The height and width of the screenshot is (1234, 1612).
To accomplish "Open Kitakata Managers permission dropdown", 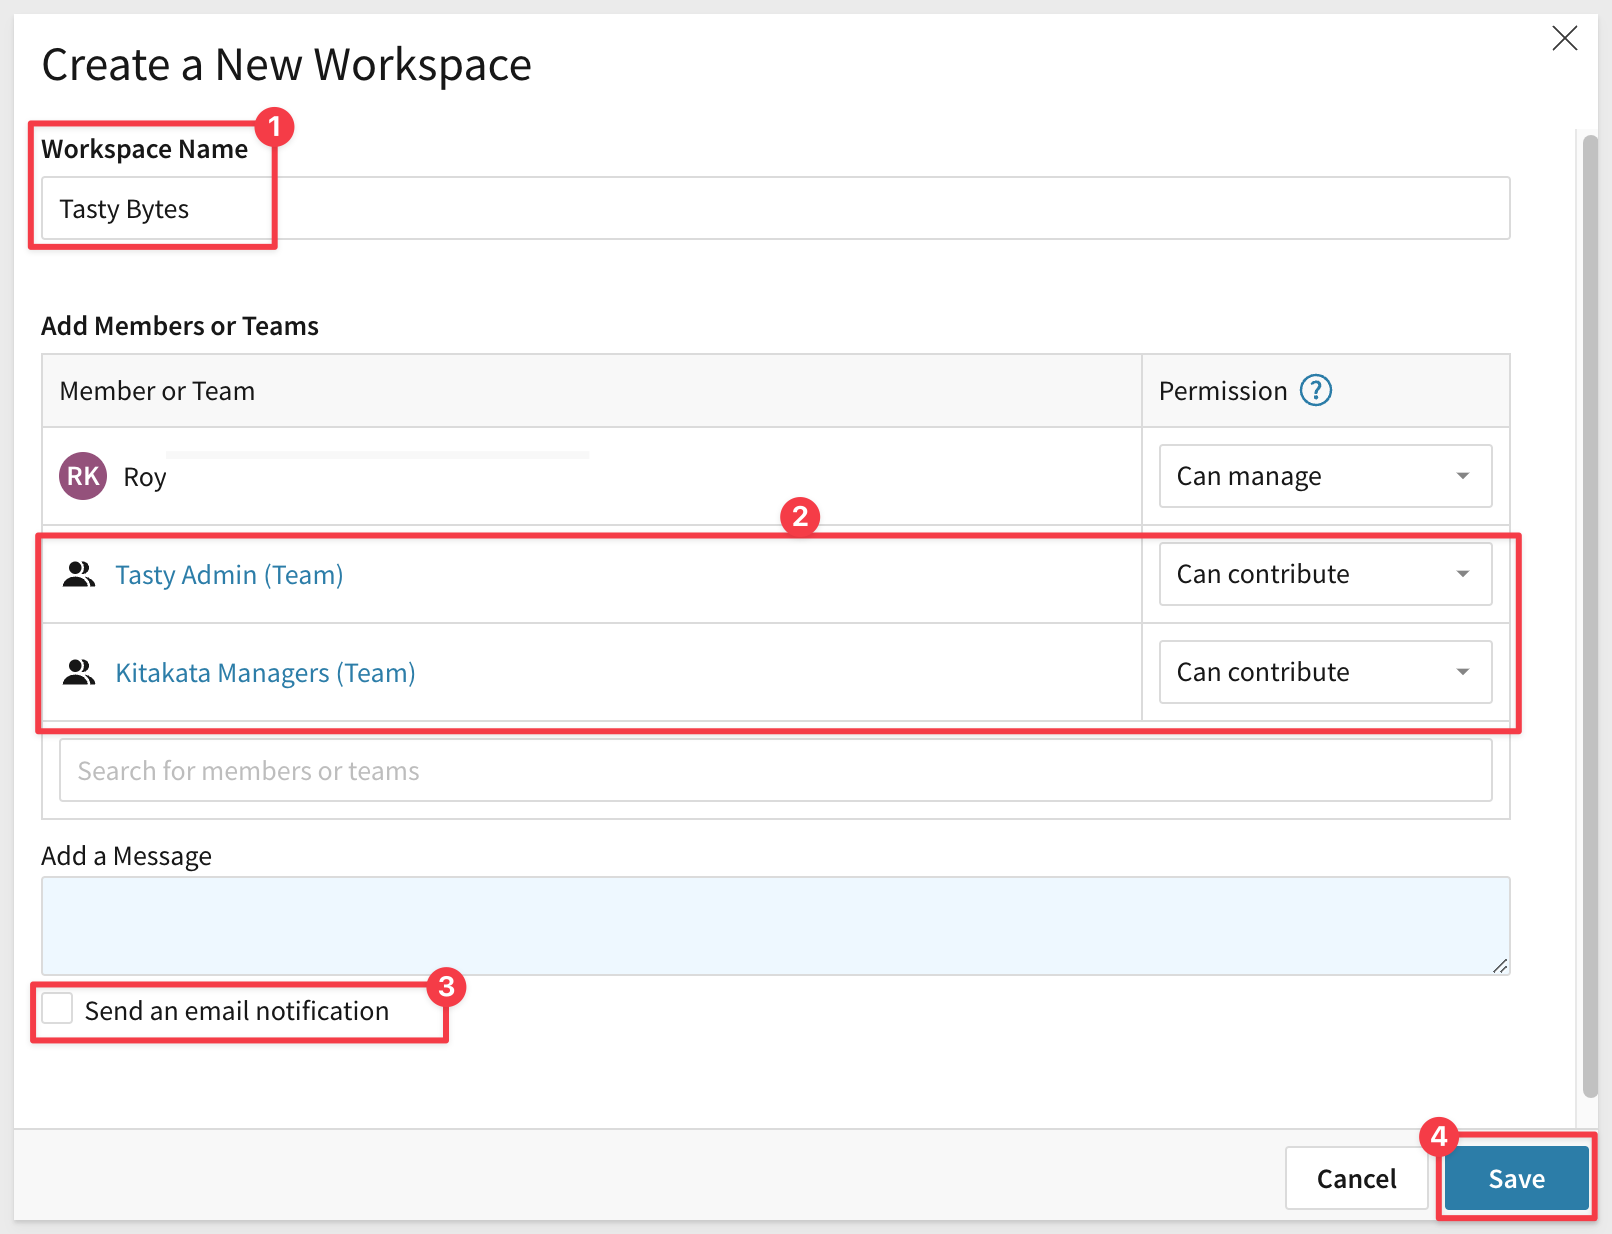I will point(1324,672).
